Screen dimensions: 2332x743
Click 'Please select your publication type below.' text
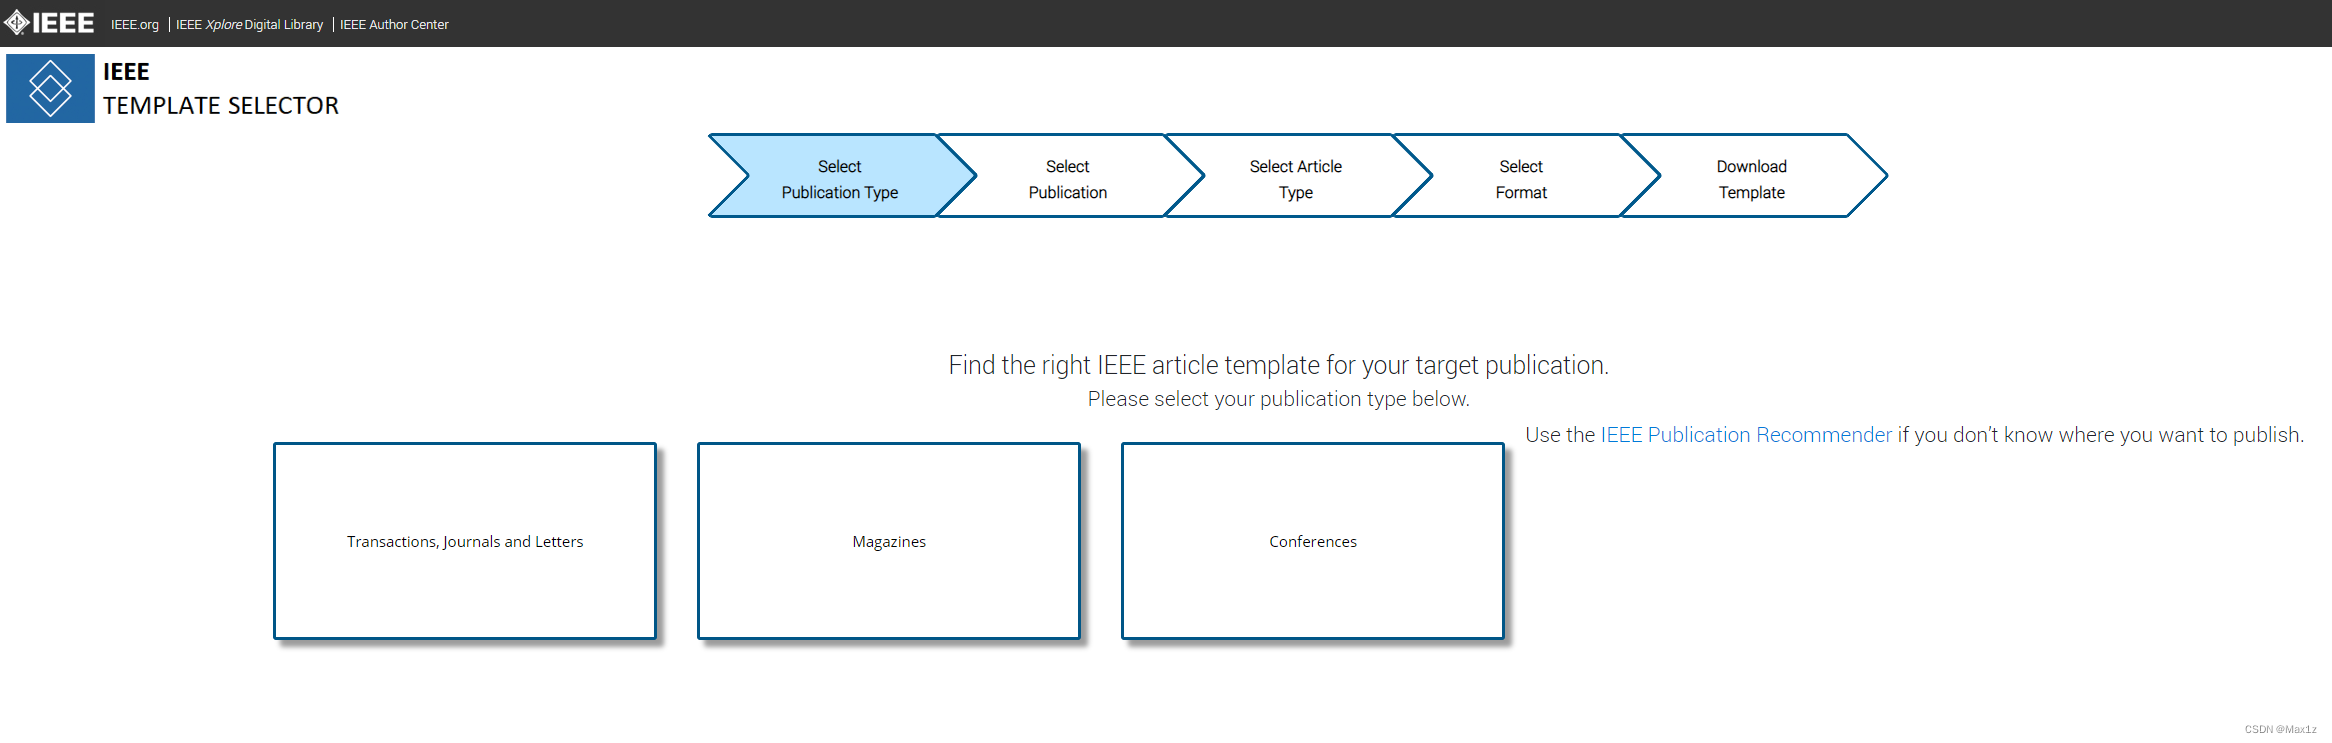click(x=1278, y=399)
